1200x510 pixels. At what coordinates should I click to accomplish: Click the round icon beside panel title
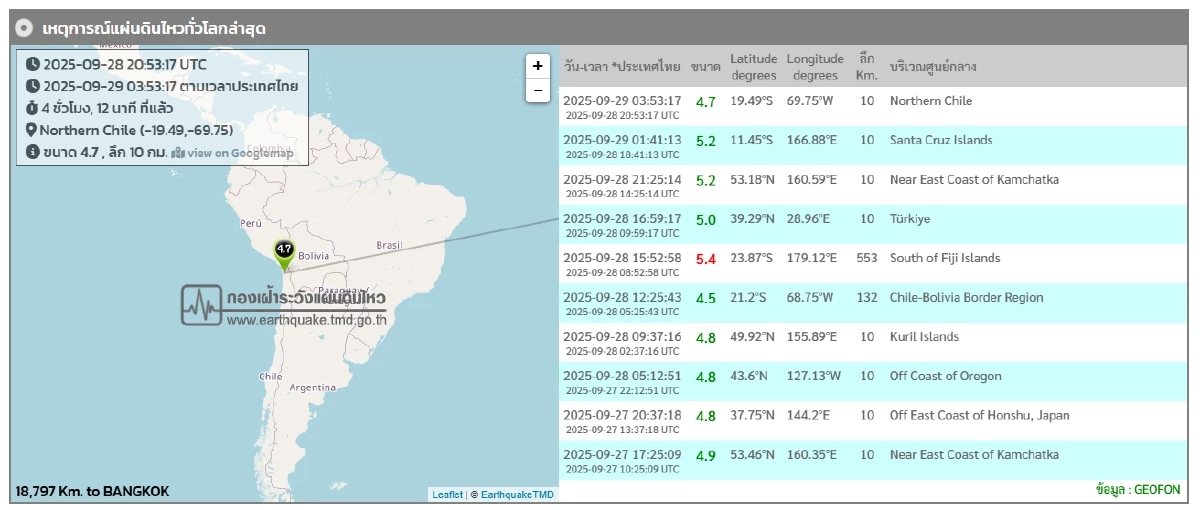(26, 28)
